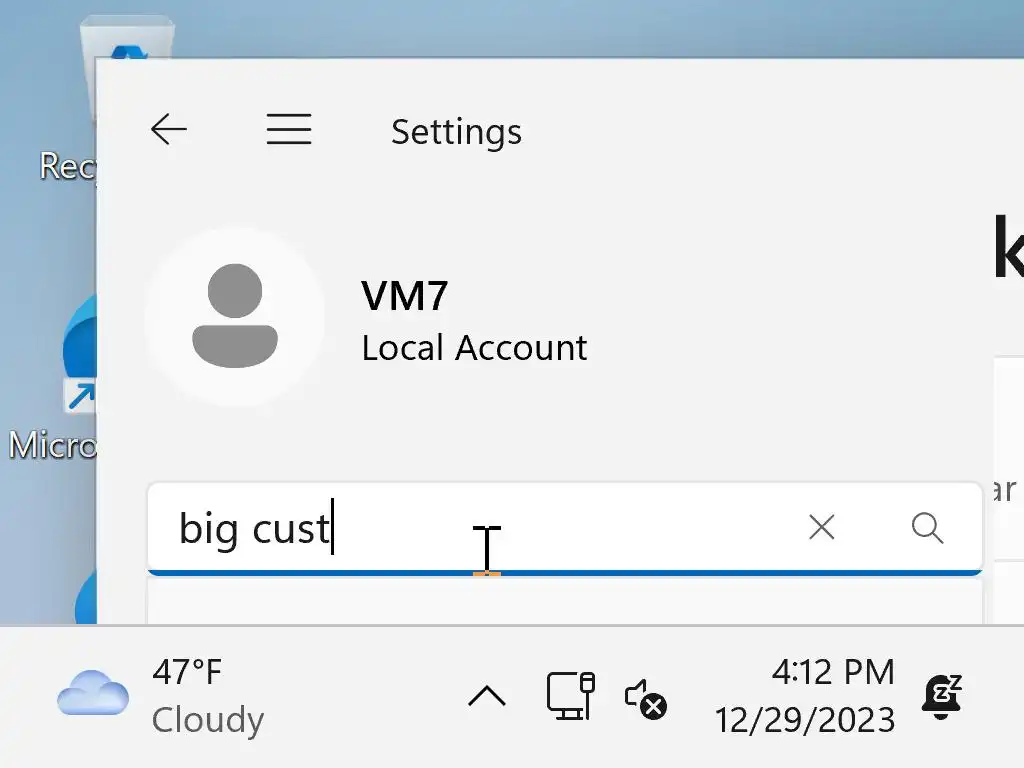Screen dimensions: 1024x768
Task: Click the date 12/29/2023 in taskbar
Action: 804,720
